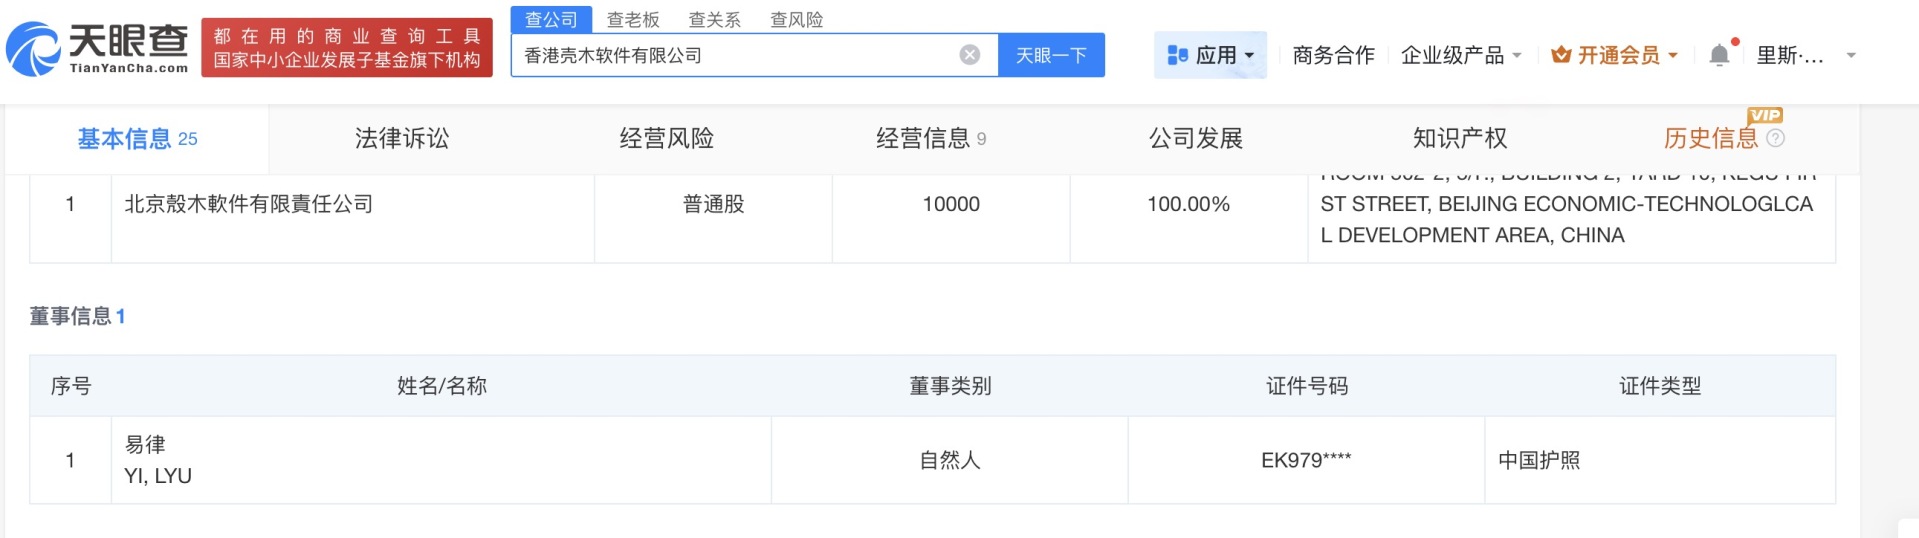Click the YI, LYU name text
Screen dimensions: 1919x538
pyautogui.click(x=158, y=476)
